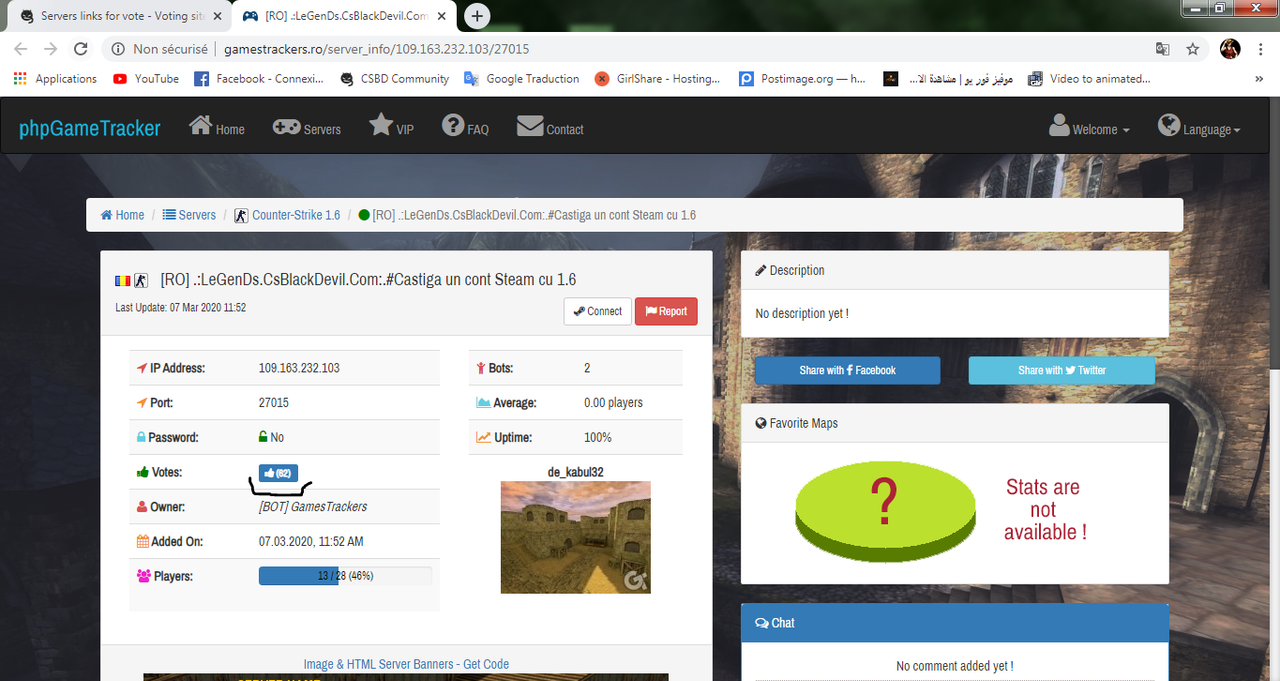1280x681 pixels.
Task: Click the Description panel header
Action: tap(955, 270)
